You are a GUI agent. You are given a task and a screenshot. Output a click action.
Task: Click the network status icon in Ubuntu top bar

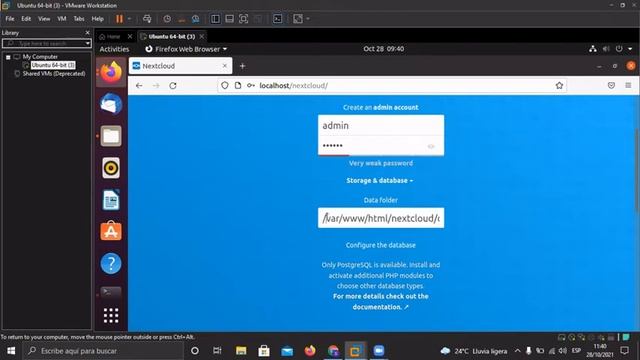(x=593, y=49)
